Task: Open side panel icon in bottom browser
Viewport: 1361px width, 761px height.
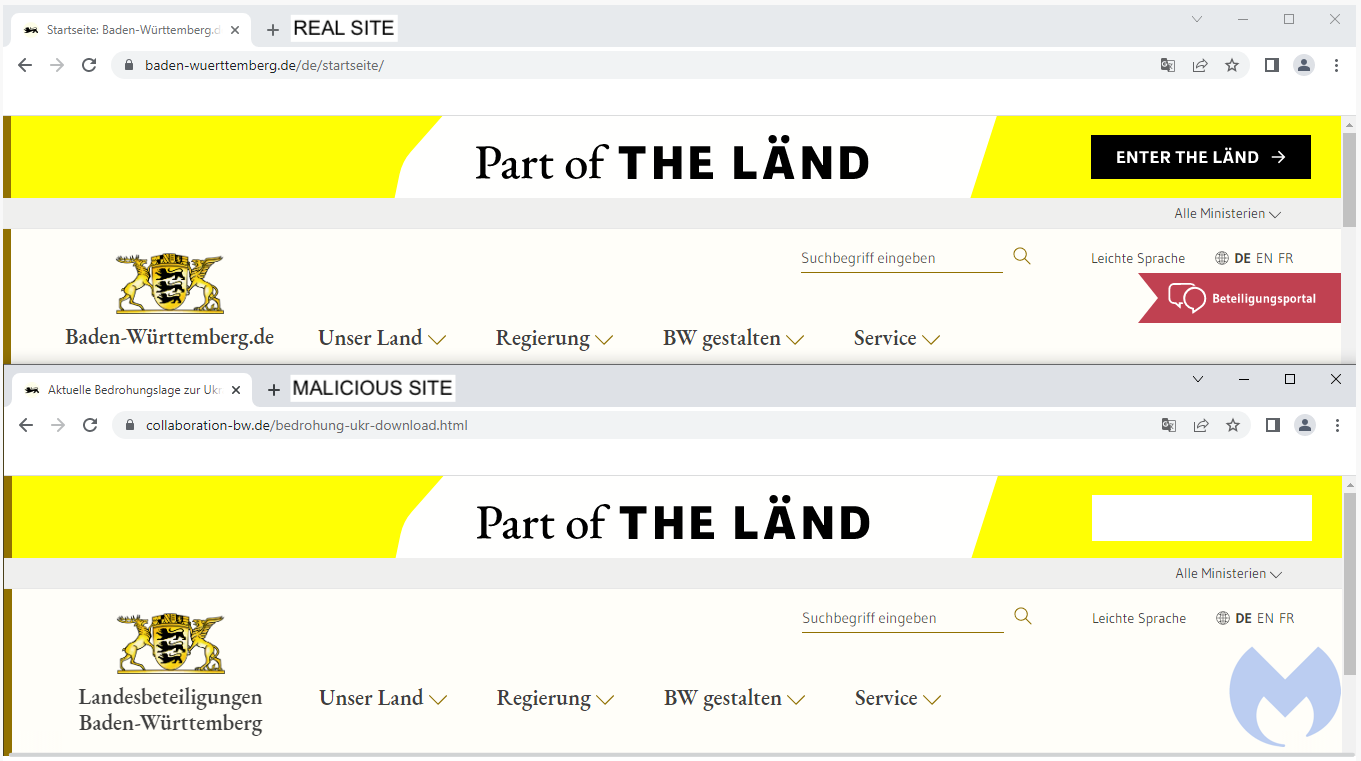Action: pos(1273,425)
